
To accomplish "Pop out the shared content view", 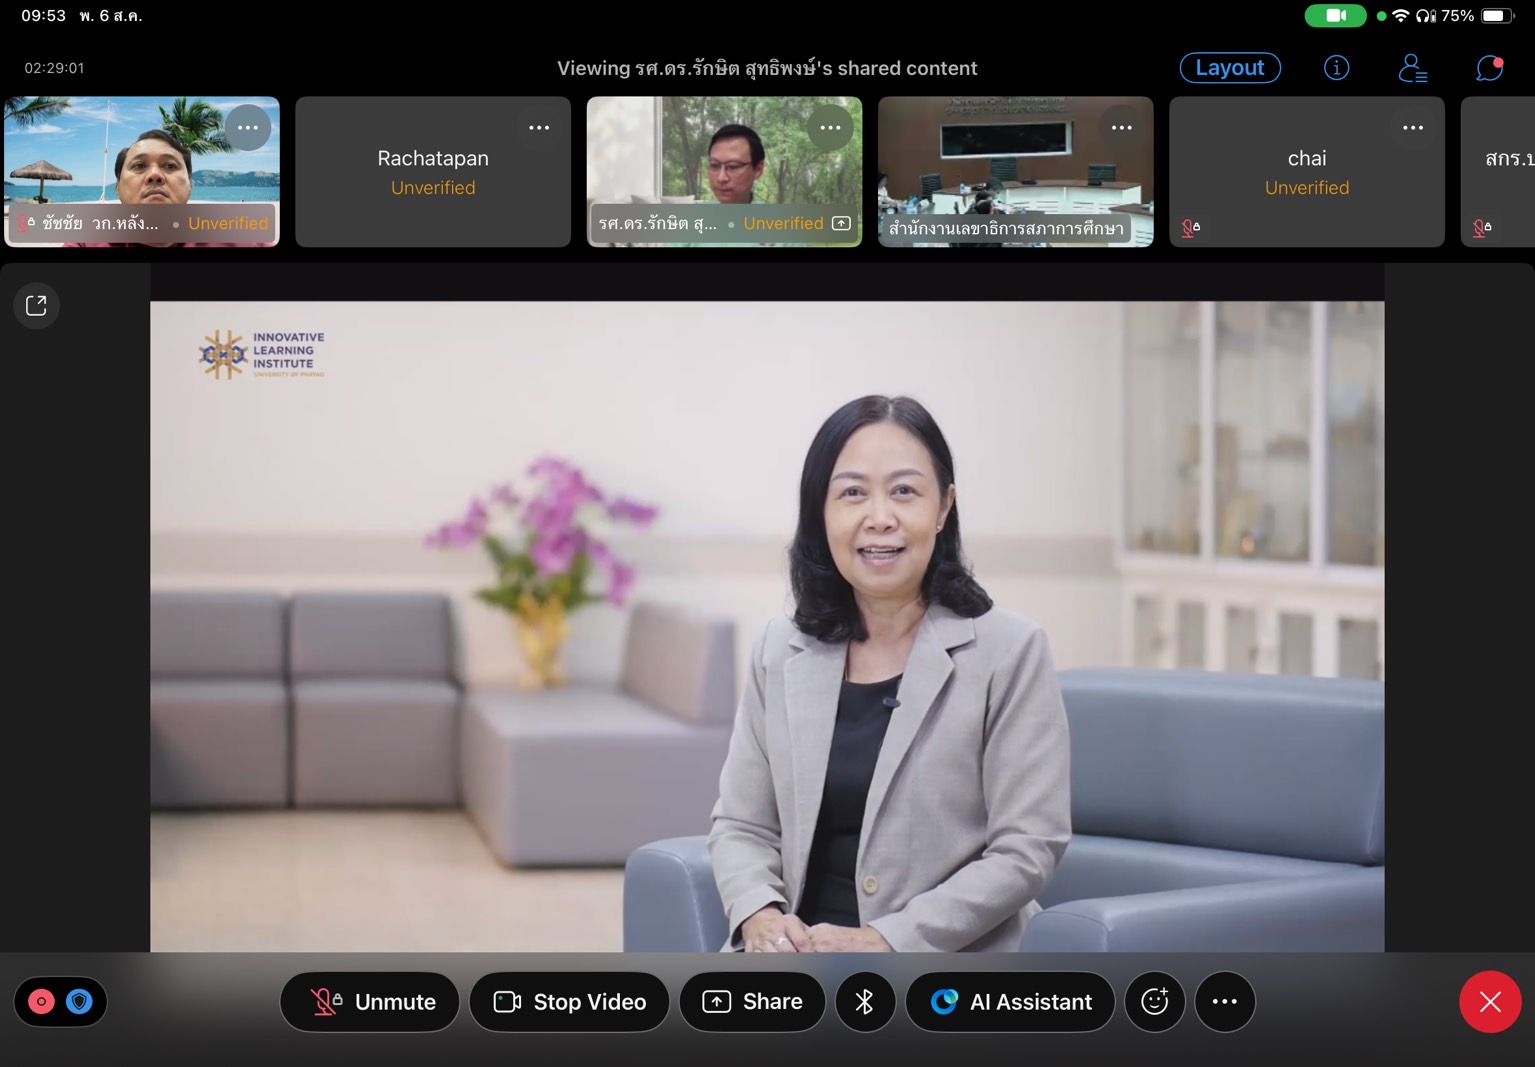I will click(x=36, y=305).
